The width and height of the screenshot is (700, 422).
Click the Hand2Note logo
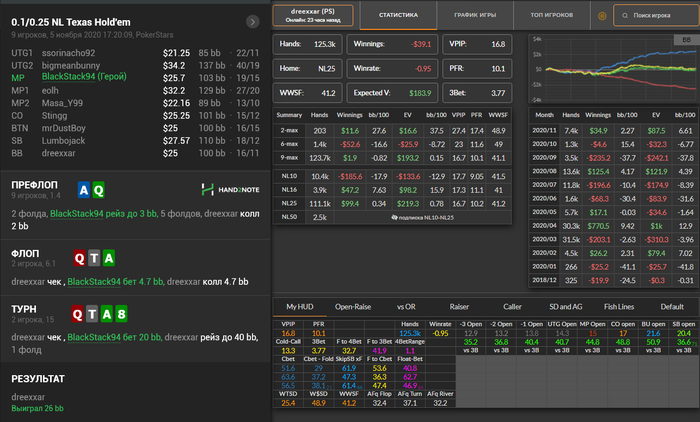pyautogui.click(x=228, y=189)
